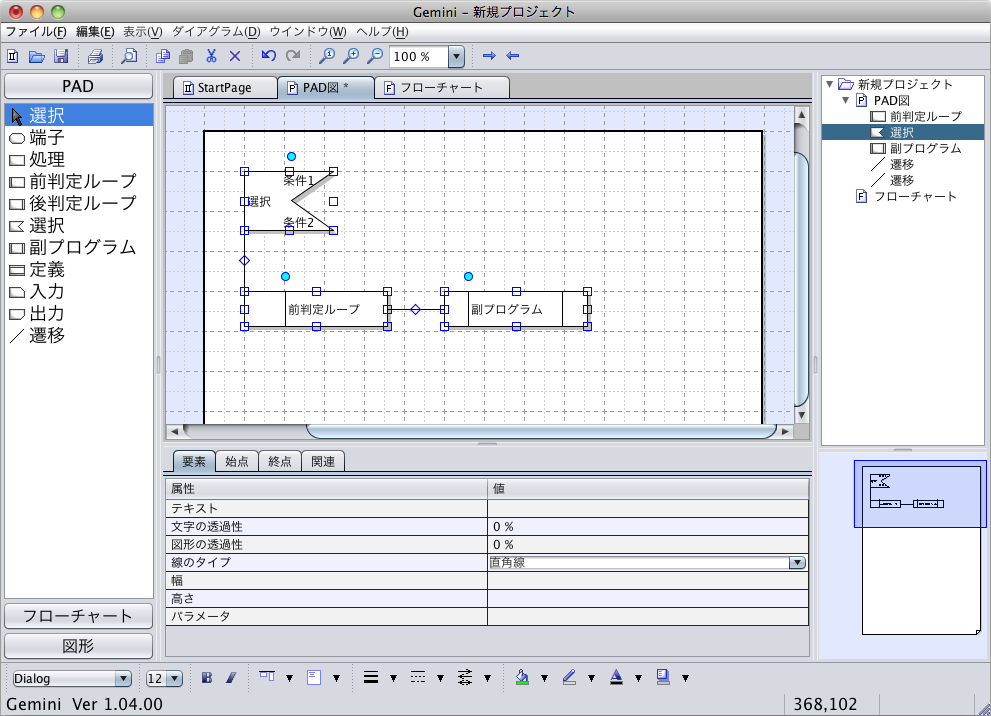Open the font size 12 dropdown
The height and width of the screenshot is (716, 991).
pyautogui.click(x=175, y=679)
